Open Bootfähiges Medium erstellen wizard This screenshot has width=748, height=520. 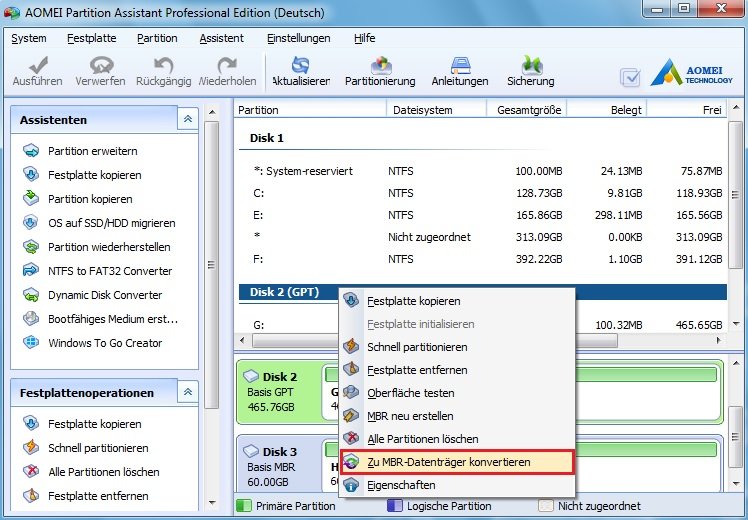click(113, 319)
